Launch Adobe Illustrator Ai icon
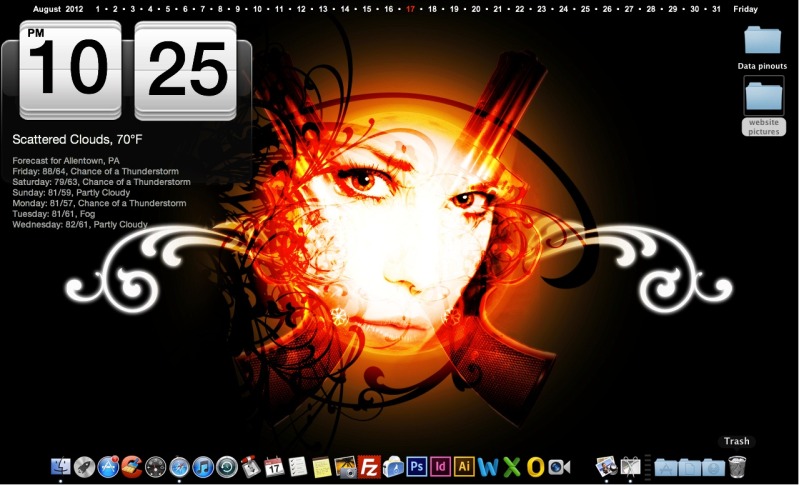799x485 pixels. tap(464, 467)
